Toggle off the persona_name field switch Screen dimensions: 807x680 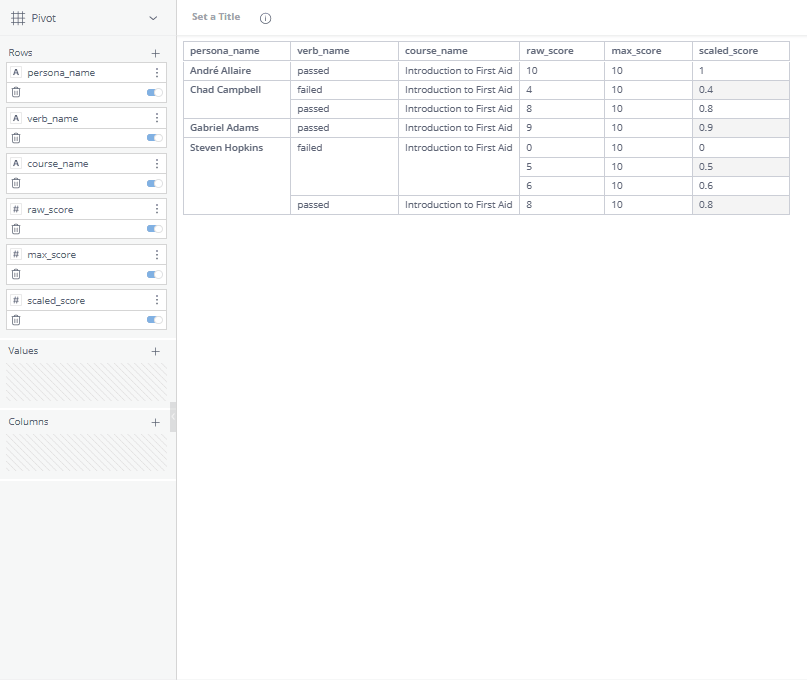coord(154,92)
